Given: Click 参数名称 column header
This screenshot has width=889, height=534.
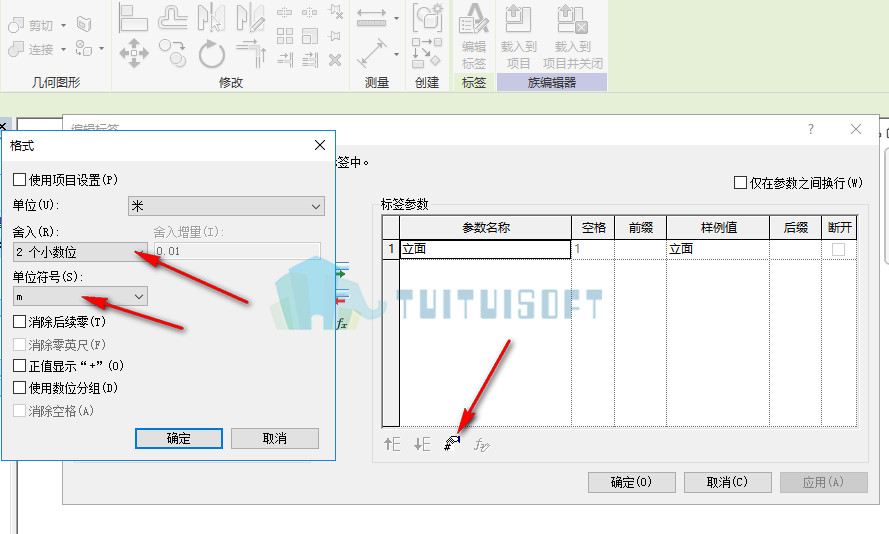Looking at the screenshot, I should pos(485,227).
